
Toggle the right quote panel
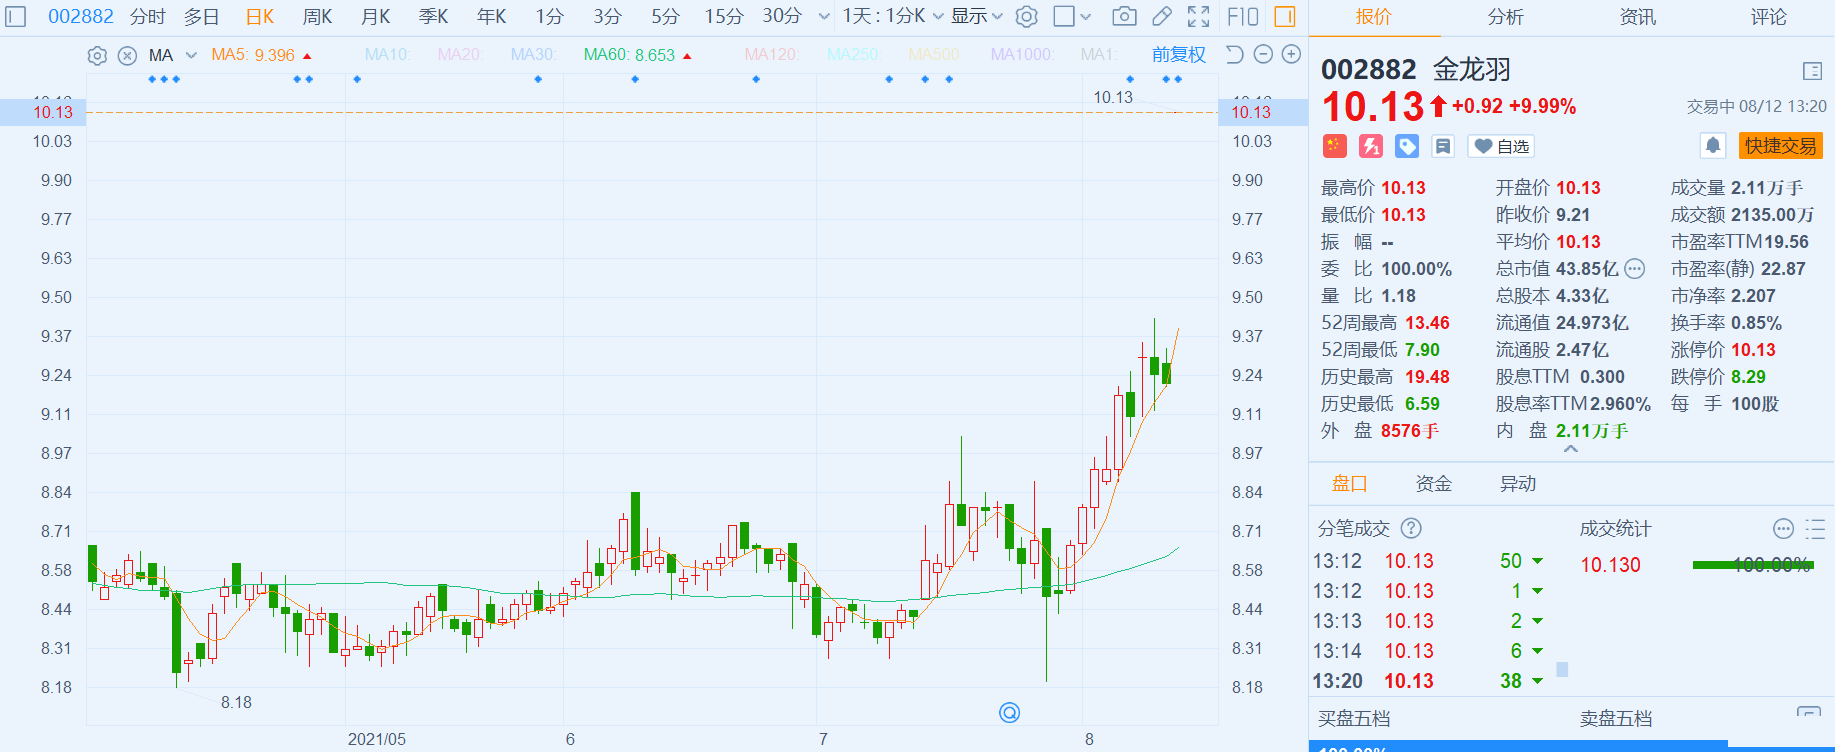(x=1285, y=17)
